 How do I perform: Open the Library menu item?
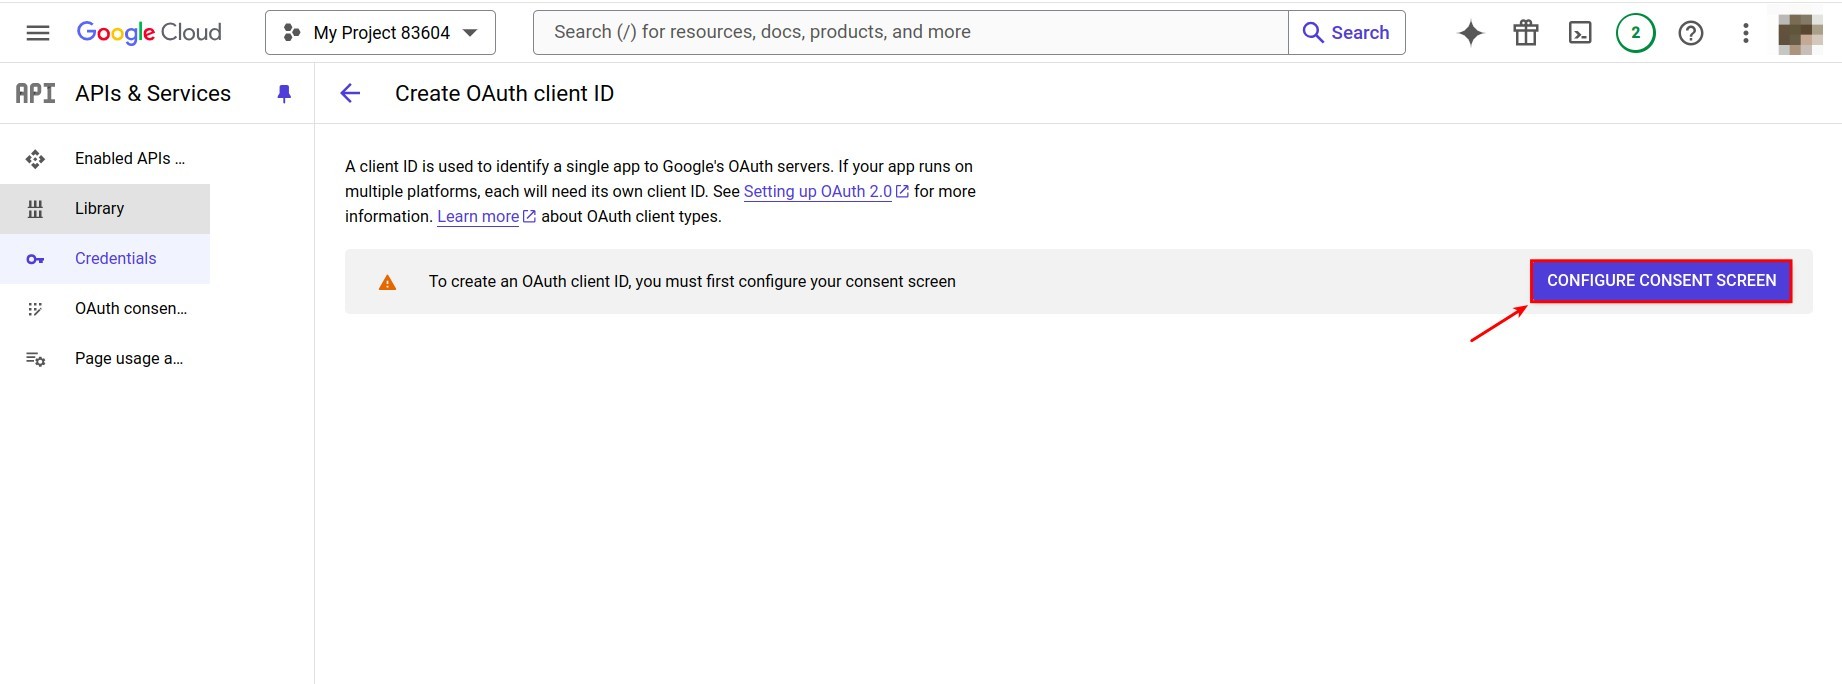click(x=105, y=209)
